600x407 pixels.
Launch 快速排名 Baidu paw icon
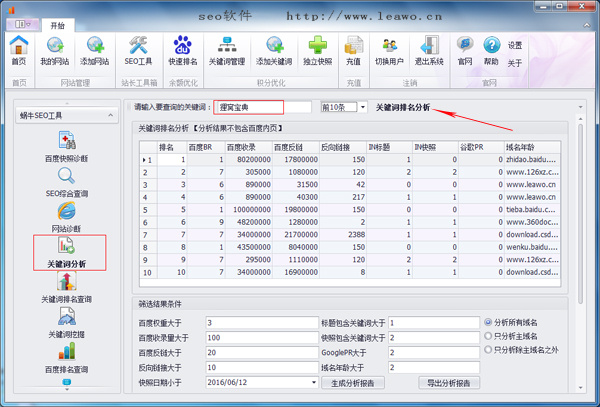click(x=183, y=50)
